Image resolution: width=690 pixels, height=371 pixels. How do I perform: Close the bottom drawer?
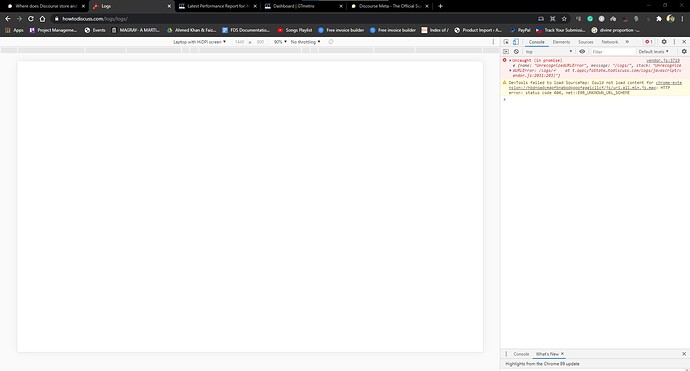coord(684,354)
